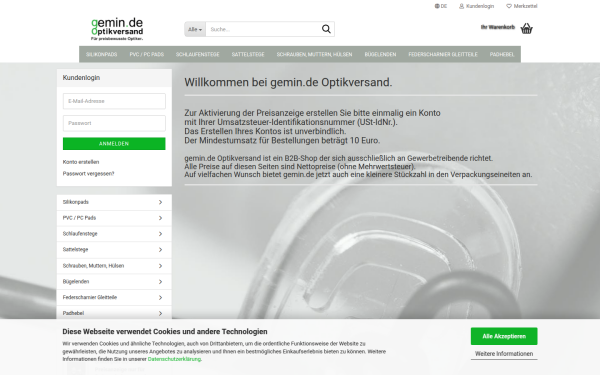The image size is (600, 375).
Task: Focus the Suche search field
Action: click(262, 29)
